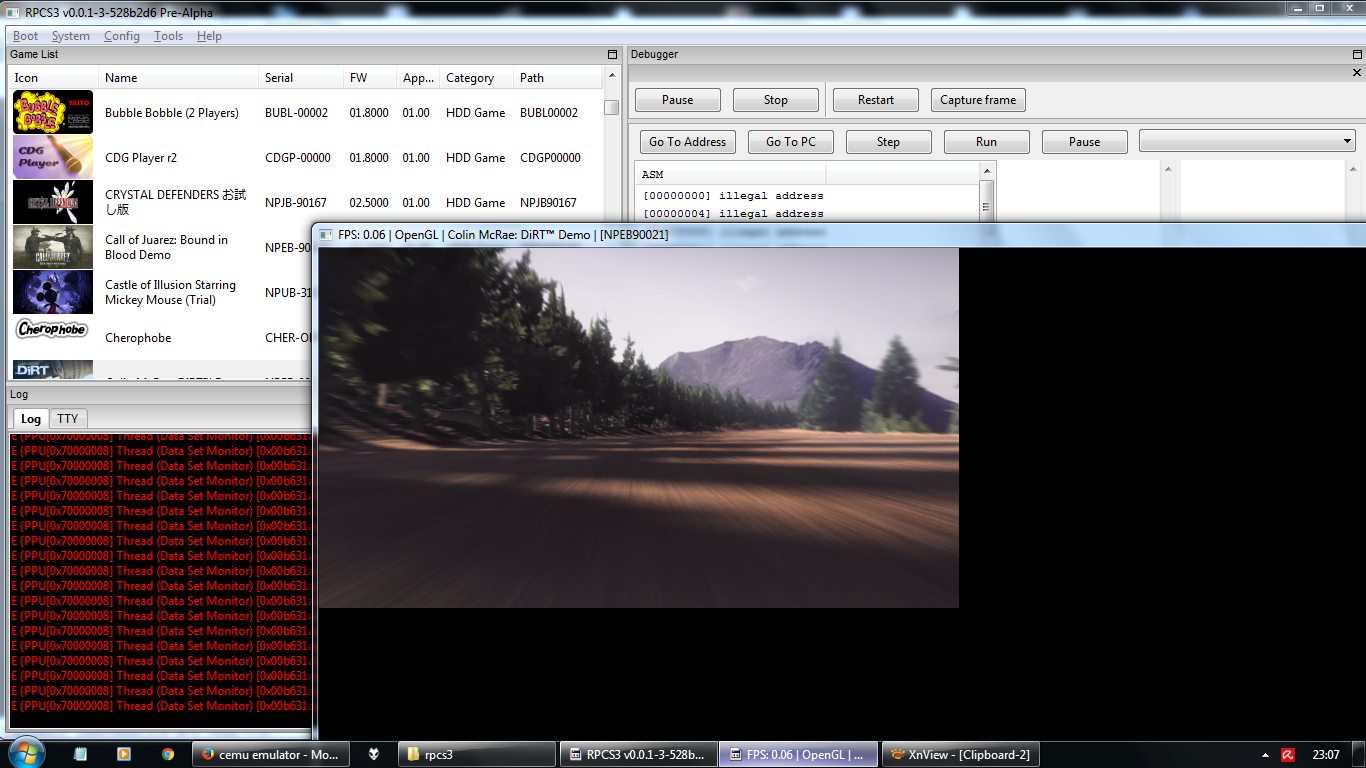Select the Cherophobe logo icon
This screenshot has height=768, width=1366.
[x=52, y=330]
